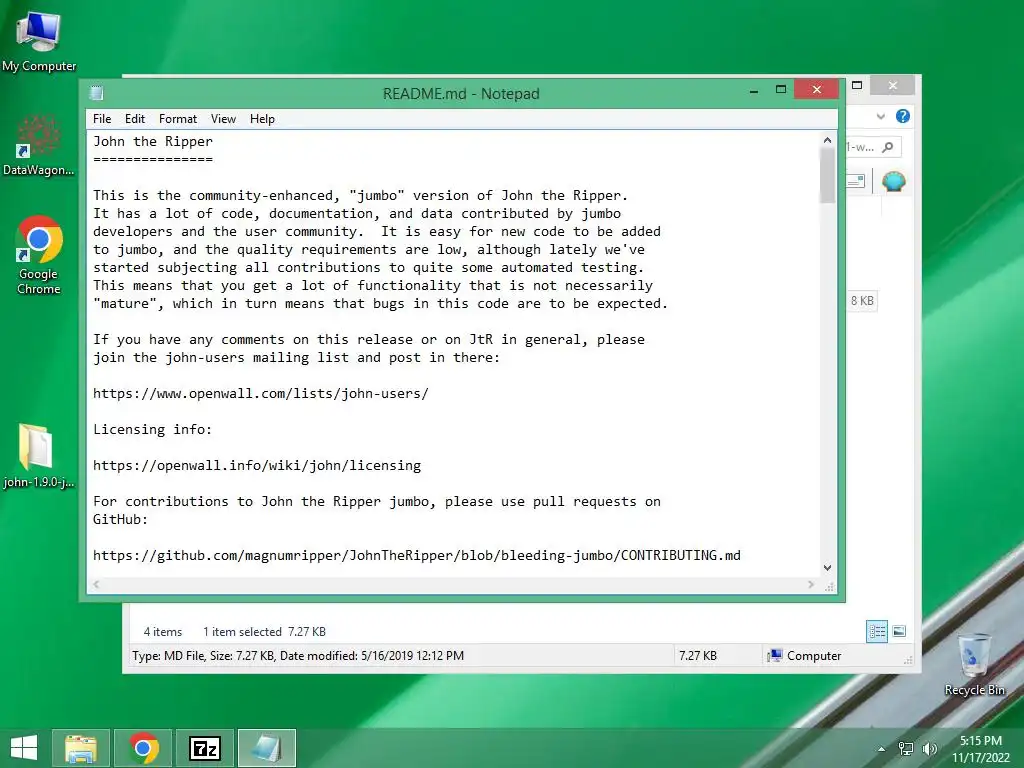Click the blue shell icon in Explorer toolbar
The height and width of the screenshot is (768, 1024).
pos(893,181)
